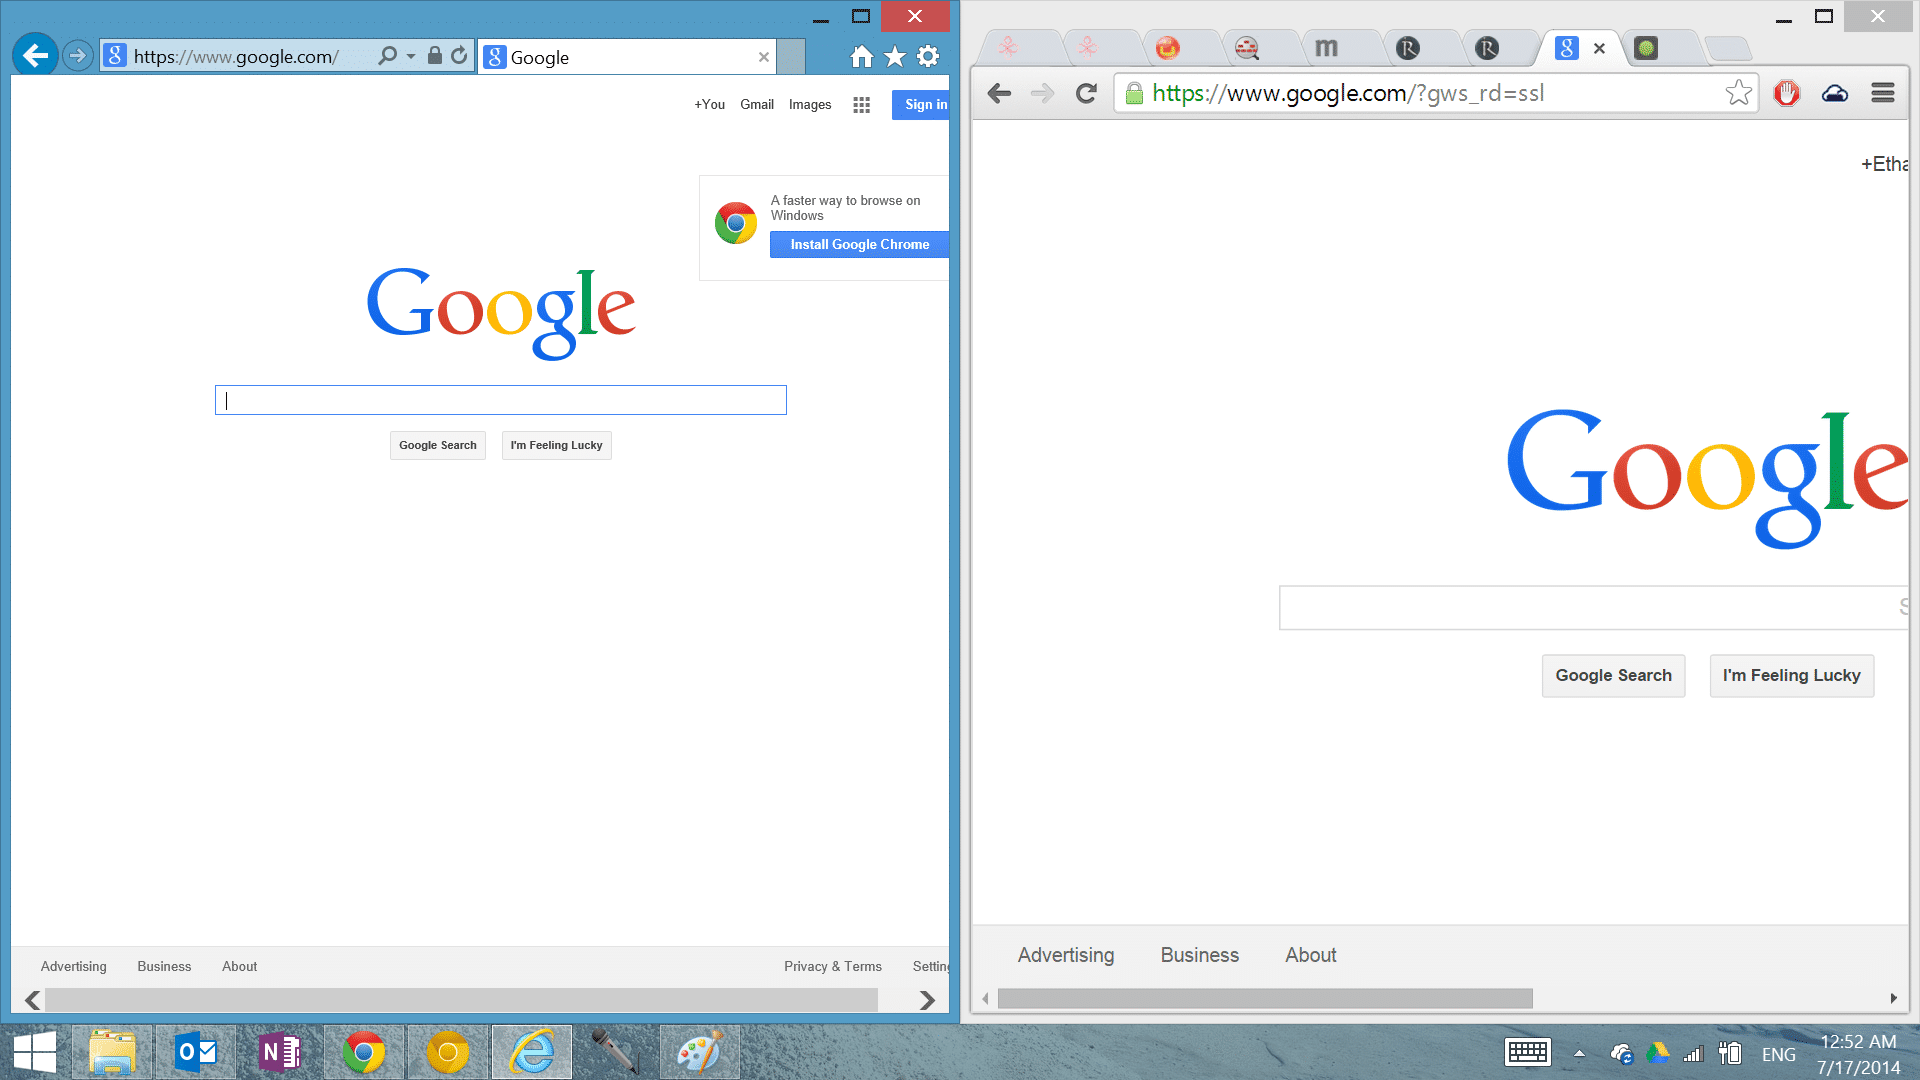Click the Sign in button
Image resolution: width=1920 pixels, height=1080 pixels.
pyautogui.click(x=921, y=104)
